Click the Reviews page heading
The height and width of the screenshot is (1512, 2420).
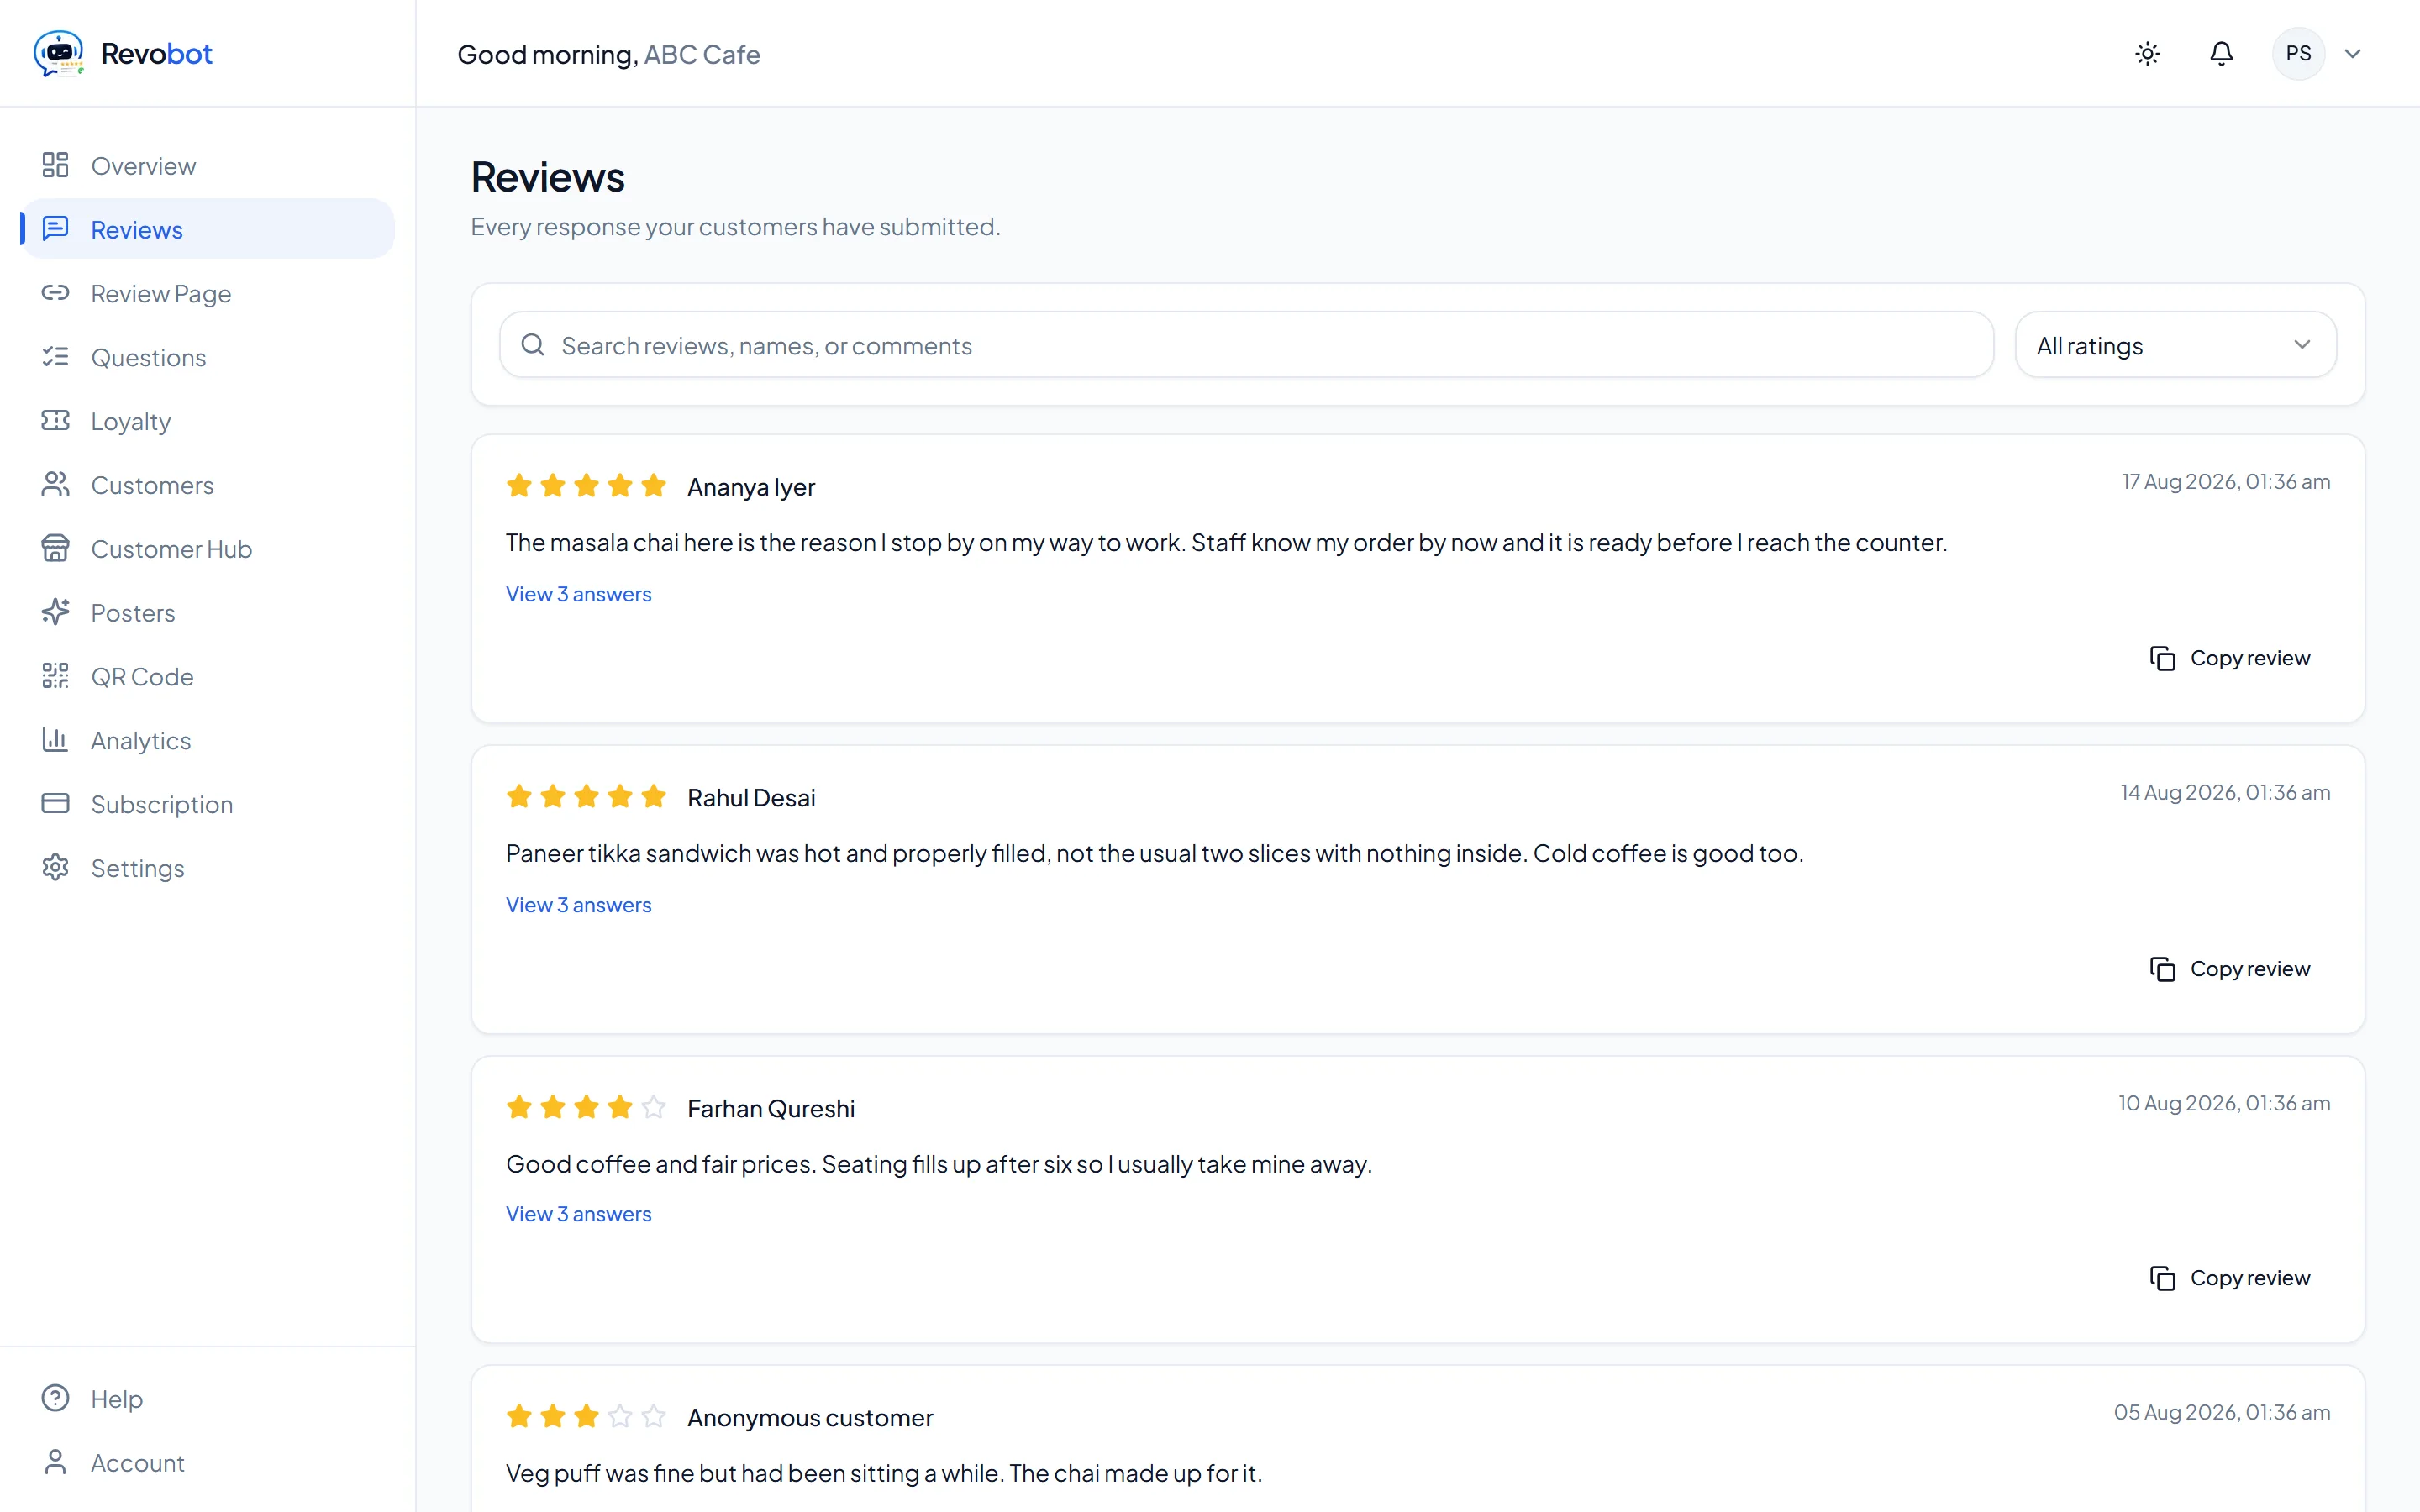pyautogui.click(x=548, y=177)
